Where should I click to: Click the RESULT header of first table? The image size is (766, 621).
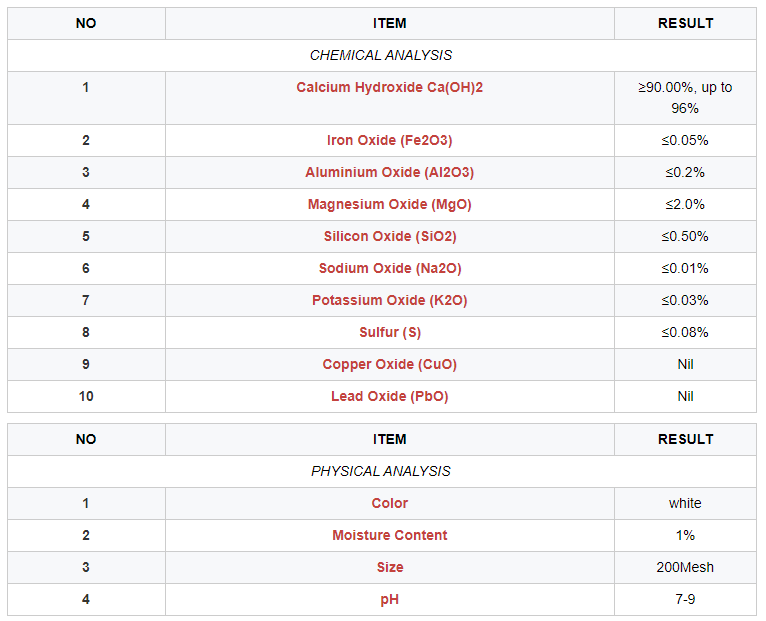[685, 23]
